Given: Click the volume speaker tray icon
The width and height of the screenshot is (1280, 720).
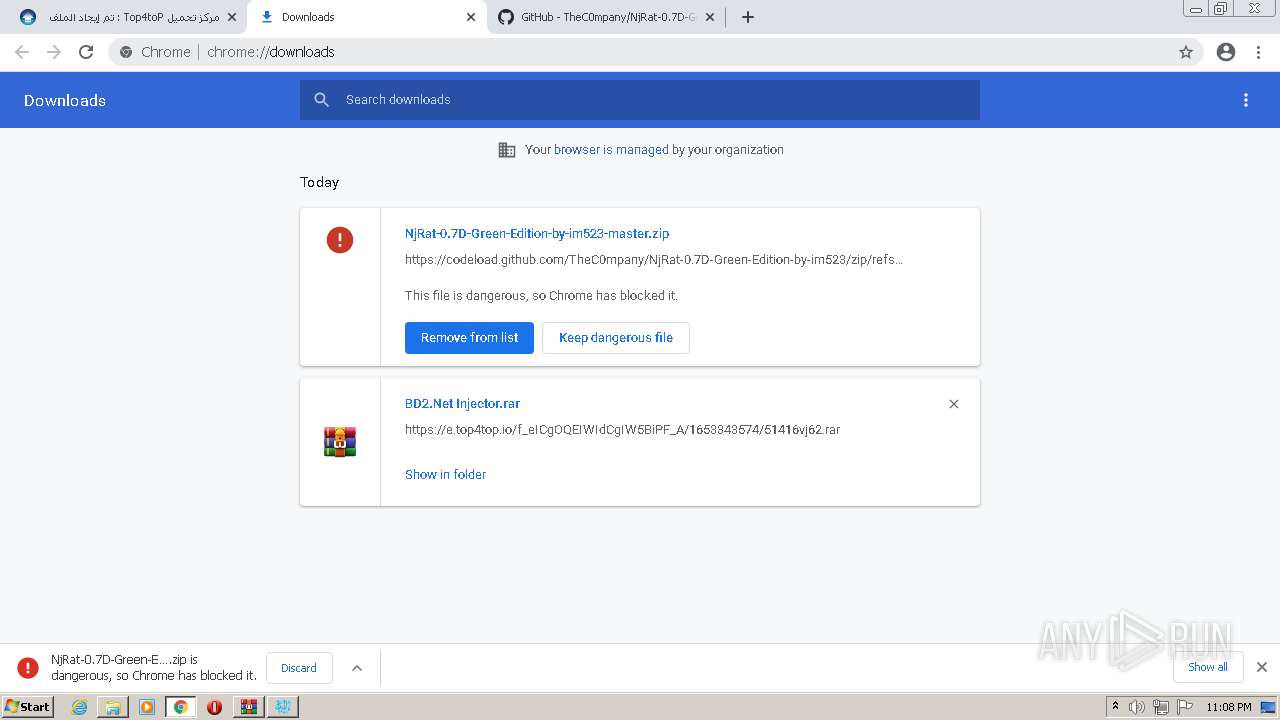Looking at the screenshot, I should coord(1137,707).
